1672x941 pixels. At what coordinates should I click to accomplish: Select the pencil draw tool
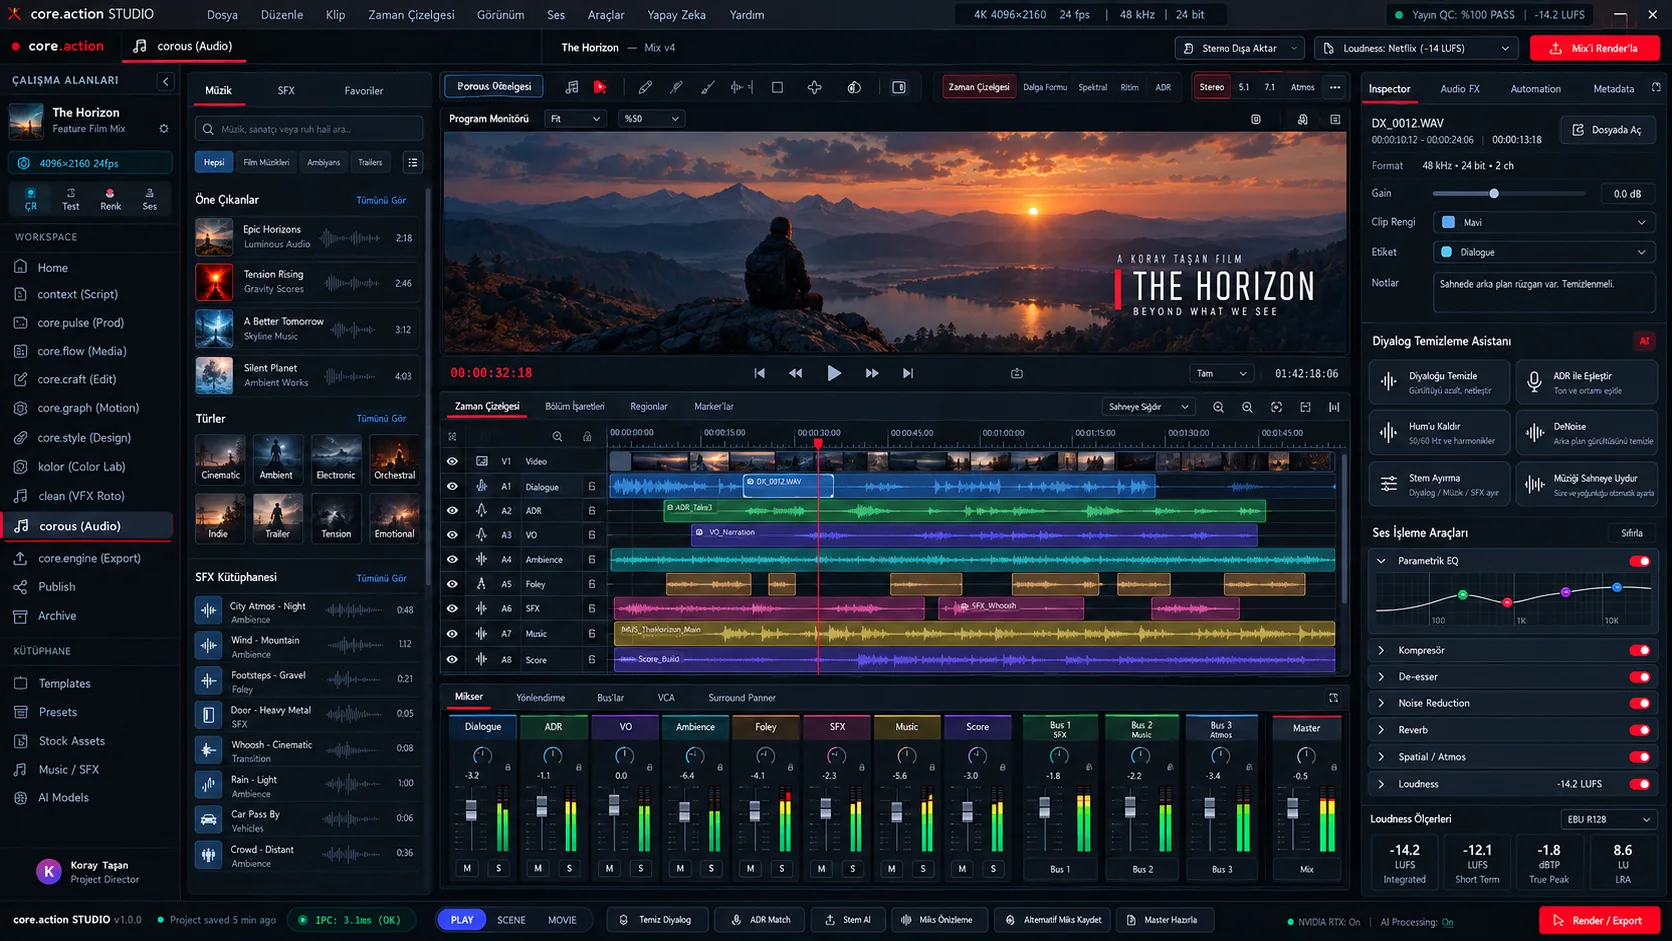tap(645, 87)
